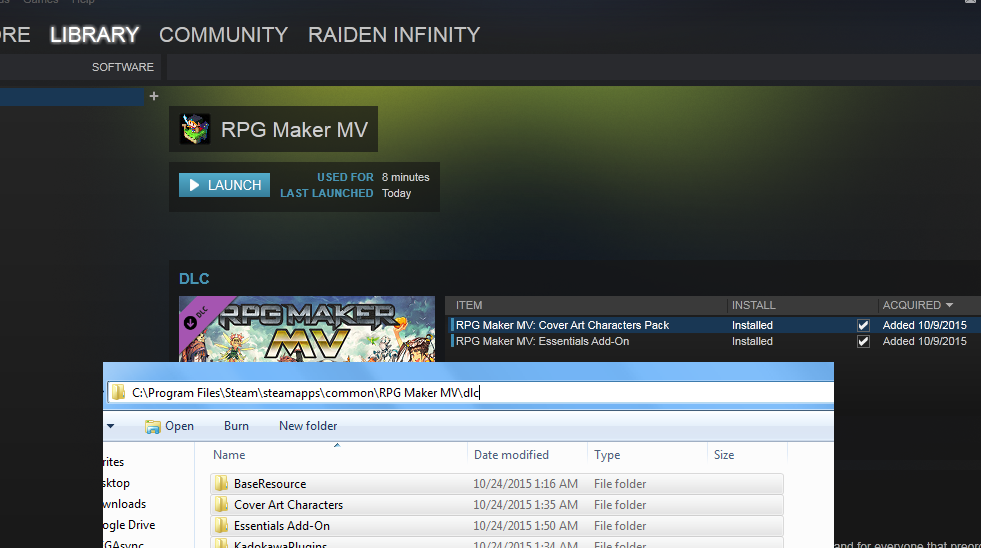Select RPG Maker MV: Essentials Add-On row

point(713,342)
